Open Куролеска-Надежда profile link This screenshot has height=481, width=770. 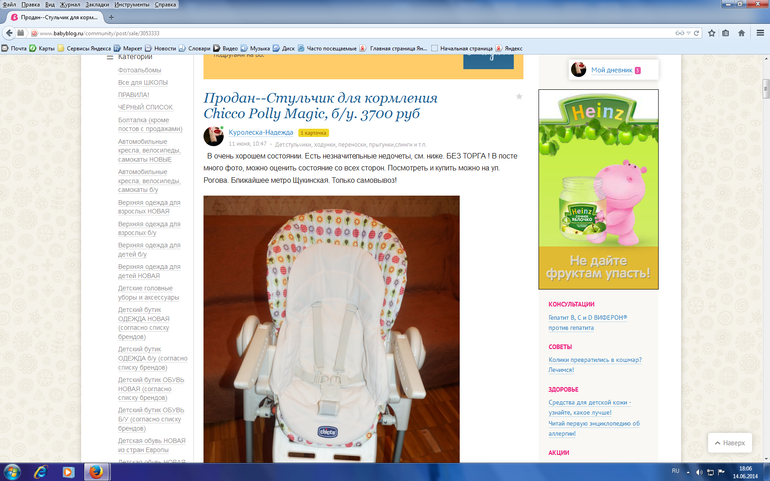[261, 132]
